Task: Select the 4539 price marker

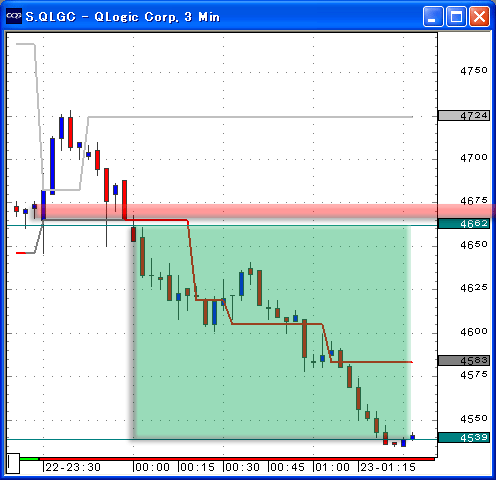Action: coord(464,437)
